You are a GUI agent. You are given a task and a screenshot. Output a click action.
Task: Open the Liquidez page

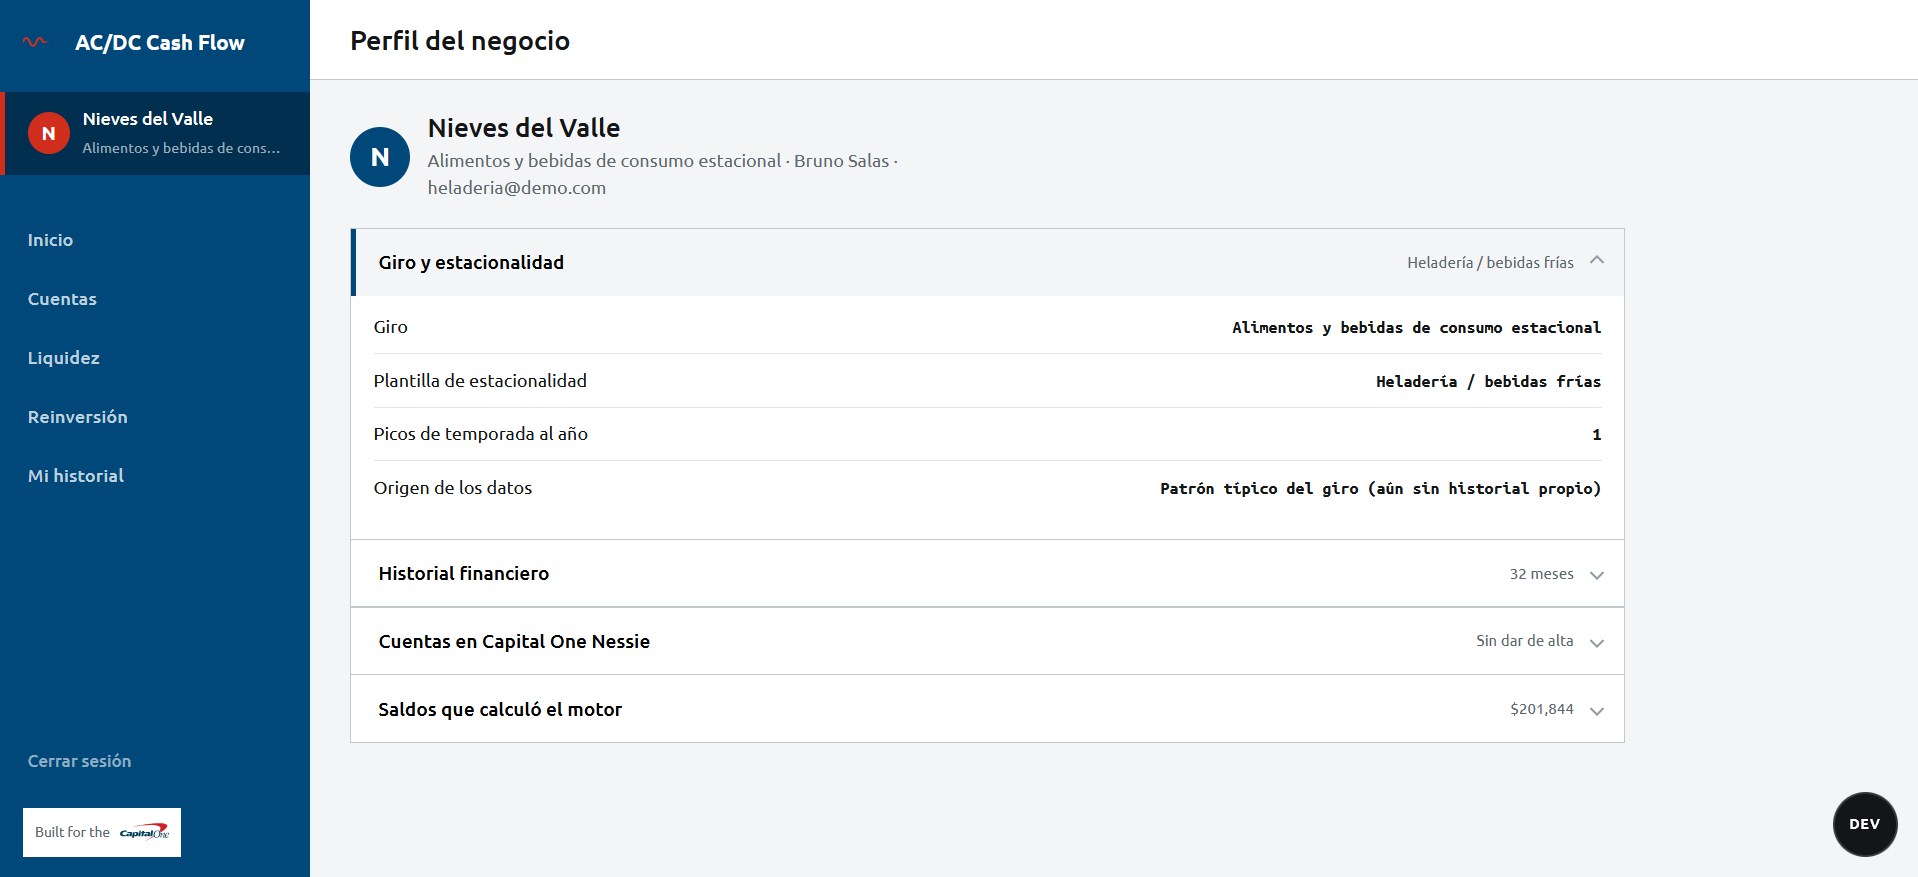pyautogui.click(x=63, y=358)
